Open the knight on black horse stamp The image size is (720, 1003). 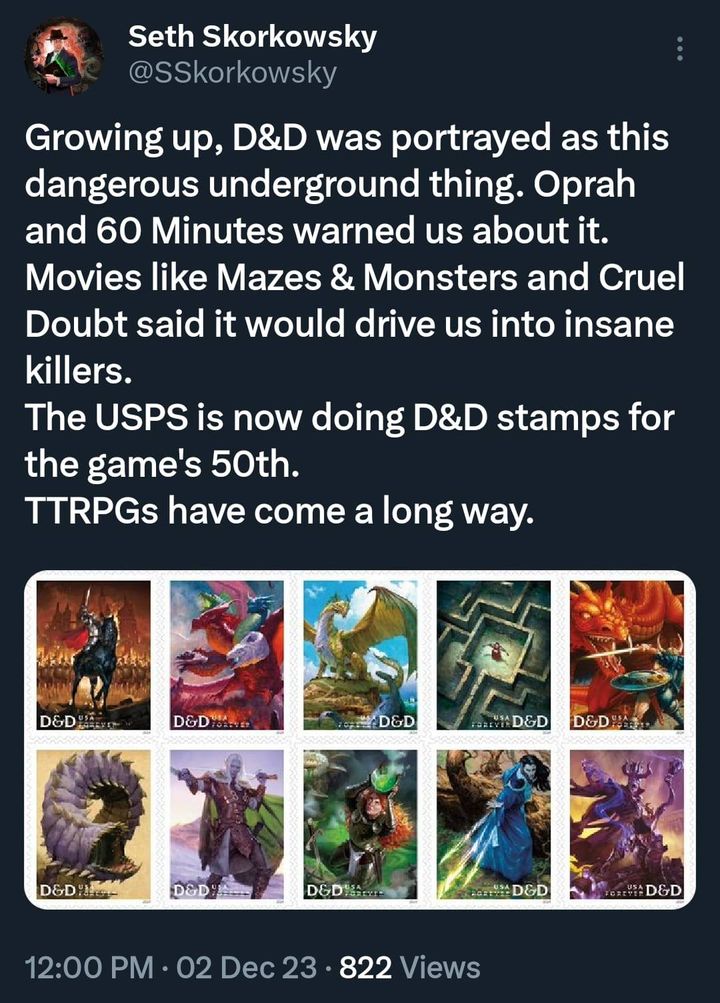(93, 655)
